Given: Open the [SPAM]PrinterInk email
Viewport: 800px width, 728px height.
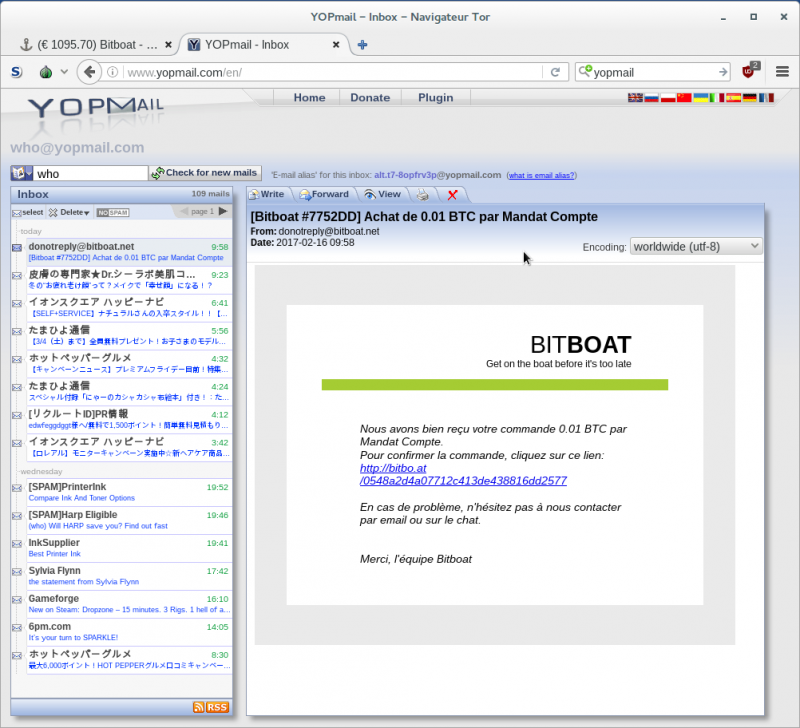Looking at the screenshot, I should click(129, 492).
